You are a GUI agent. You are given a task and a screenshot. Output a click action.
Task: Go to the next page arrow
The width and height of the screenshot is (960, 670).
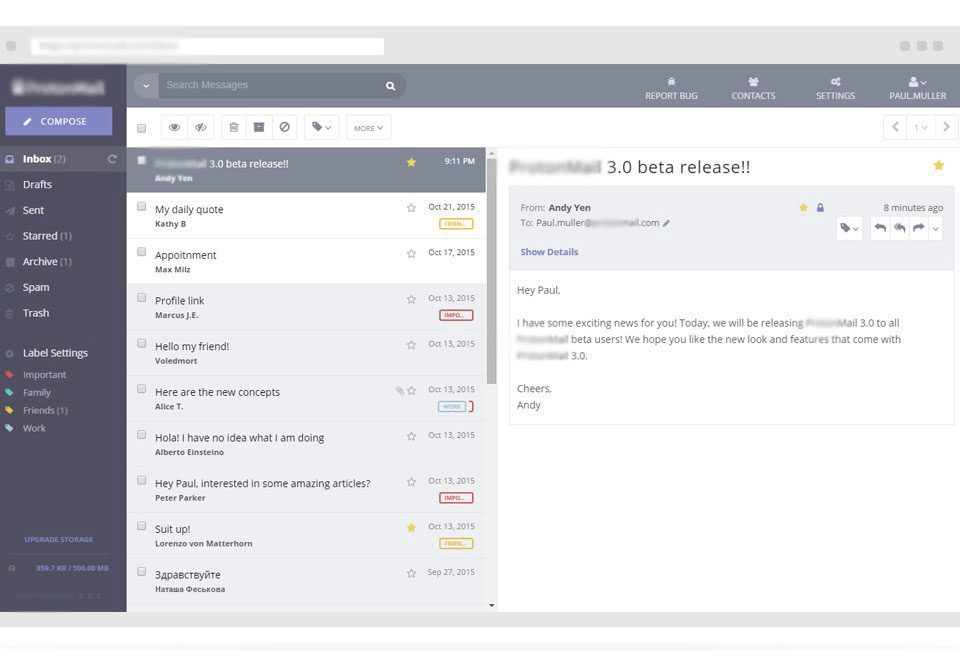(946, 127)
